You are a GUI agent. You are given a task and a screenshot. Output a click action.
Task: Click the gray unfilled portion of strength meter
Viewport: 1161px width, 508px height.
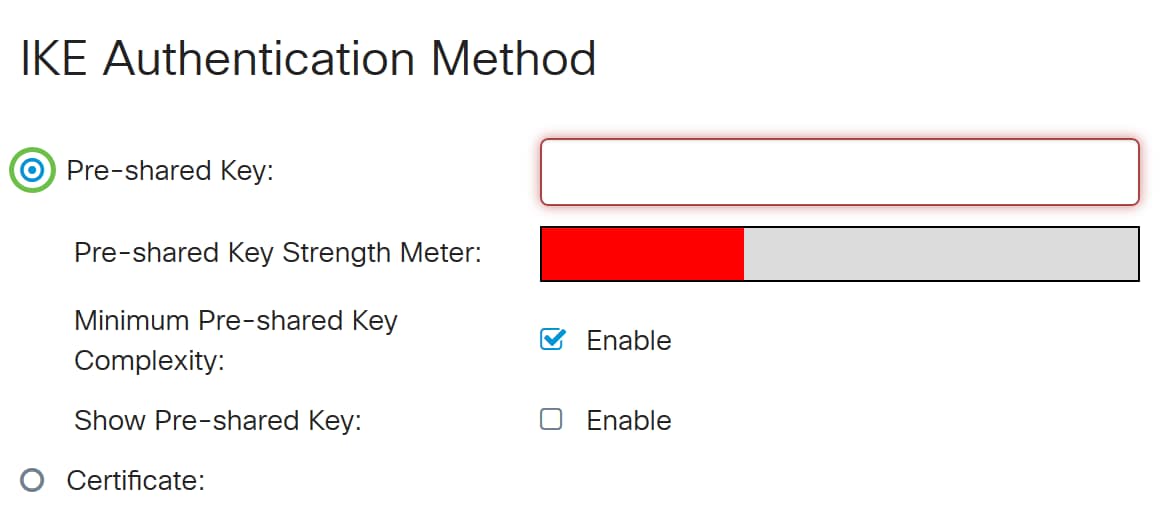pyautogui.click(x=940, y=254)
